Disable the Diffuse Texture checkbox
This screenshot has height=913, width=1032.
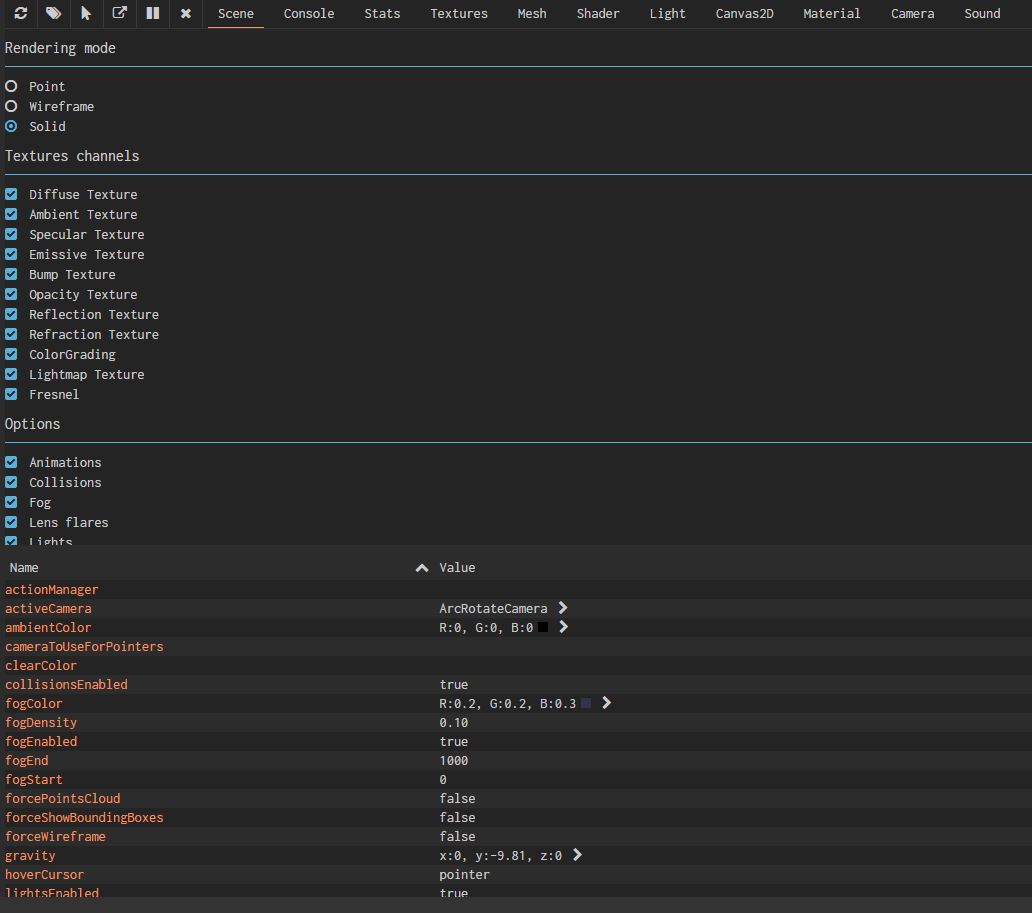point(11,194)
